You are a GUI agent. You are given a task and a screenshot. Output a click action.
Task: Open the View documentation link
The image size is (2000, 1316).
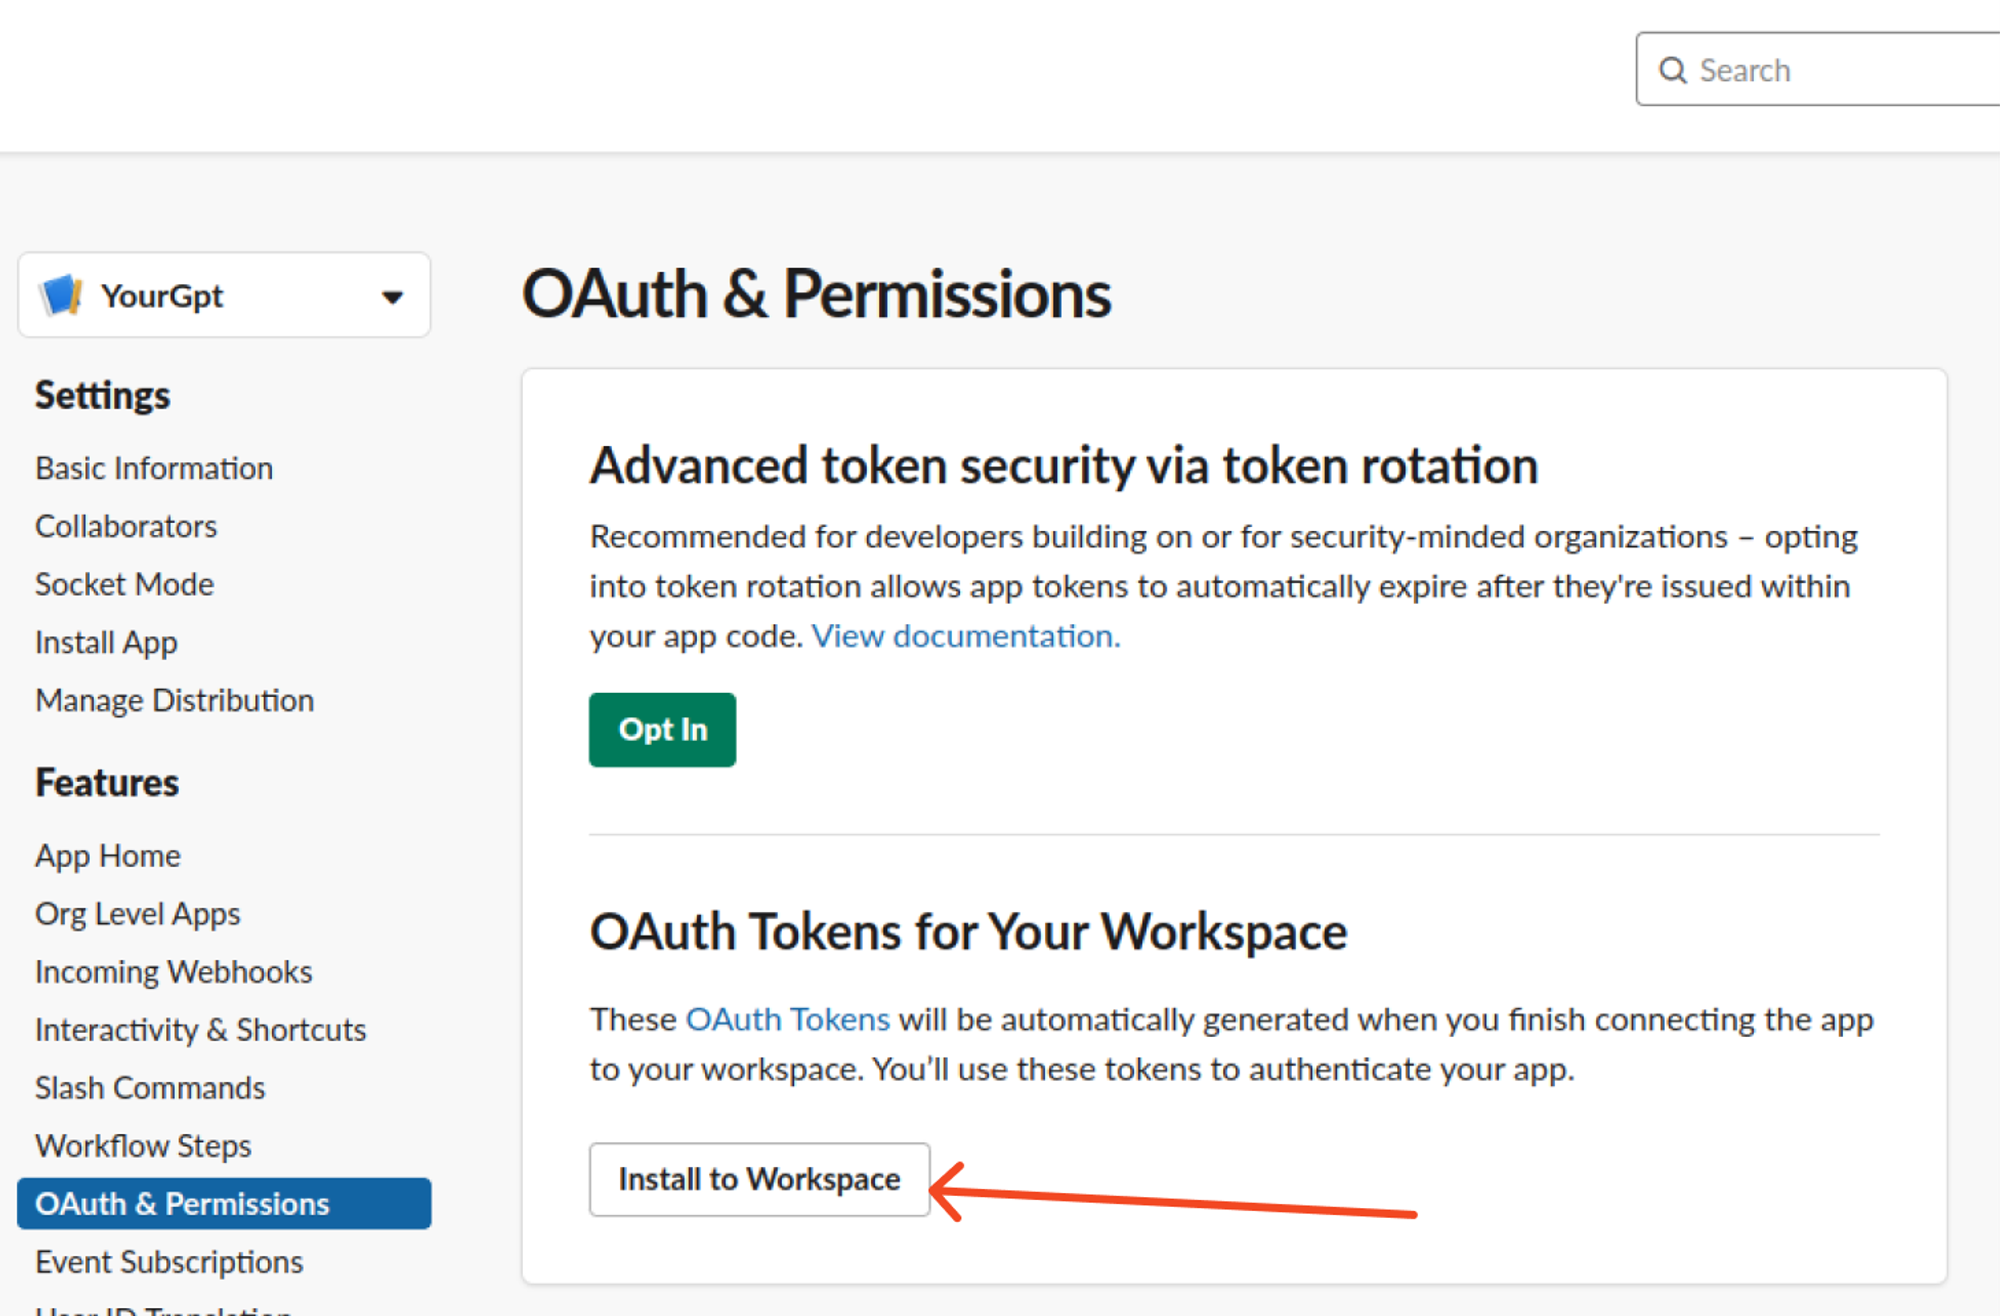point(965,636)
